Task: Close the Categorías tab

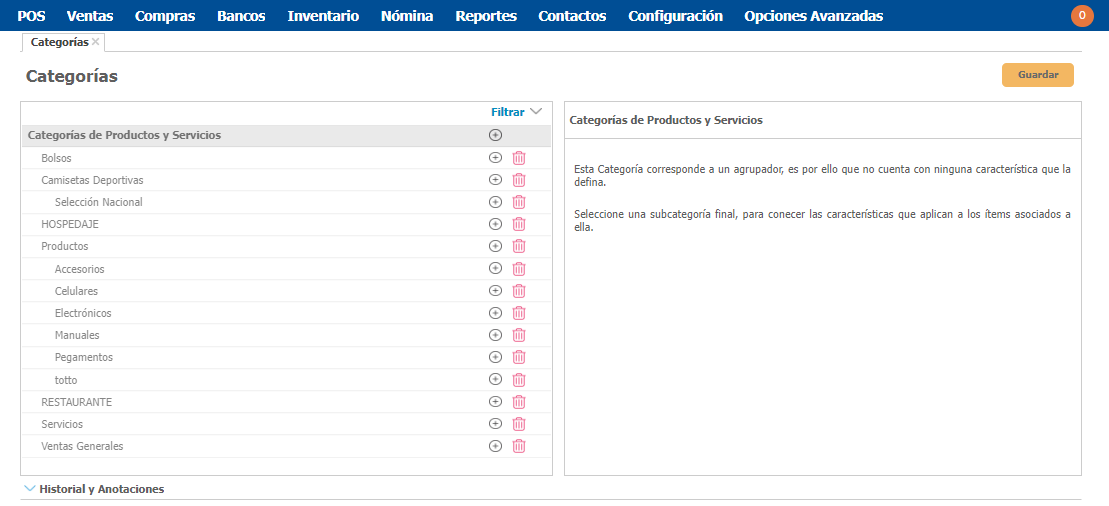Action: click(x=96, y=42)
